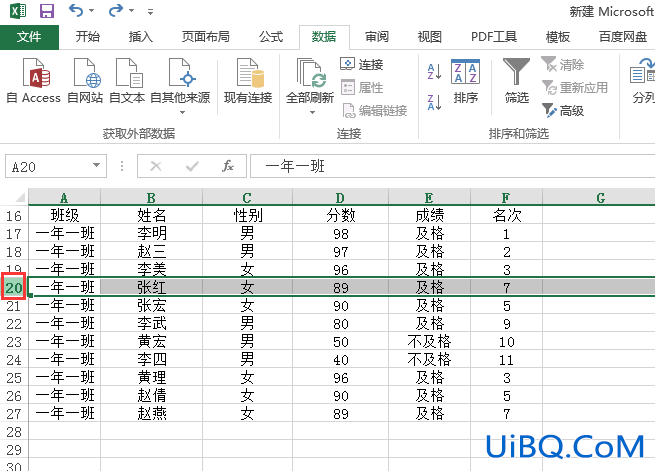Viewport: 655px width, 471px height.
Task: Click the Insert Function fx icon
Action: (x=228, y=166)
